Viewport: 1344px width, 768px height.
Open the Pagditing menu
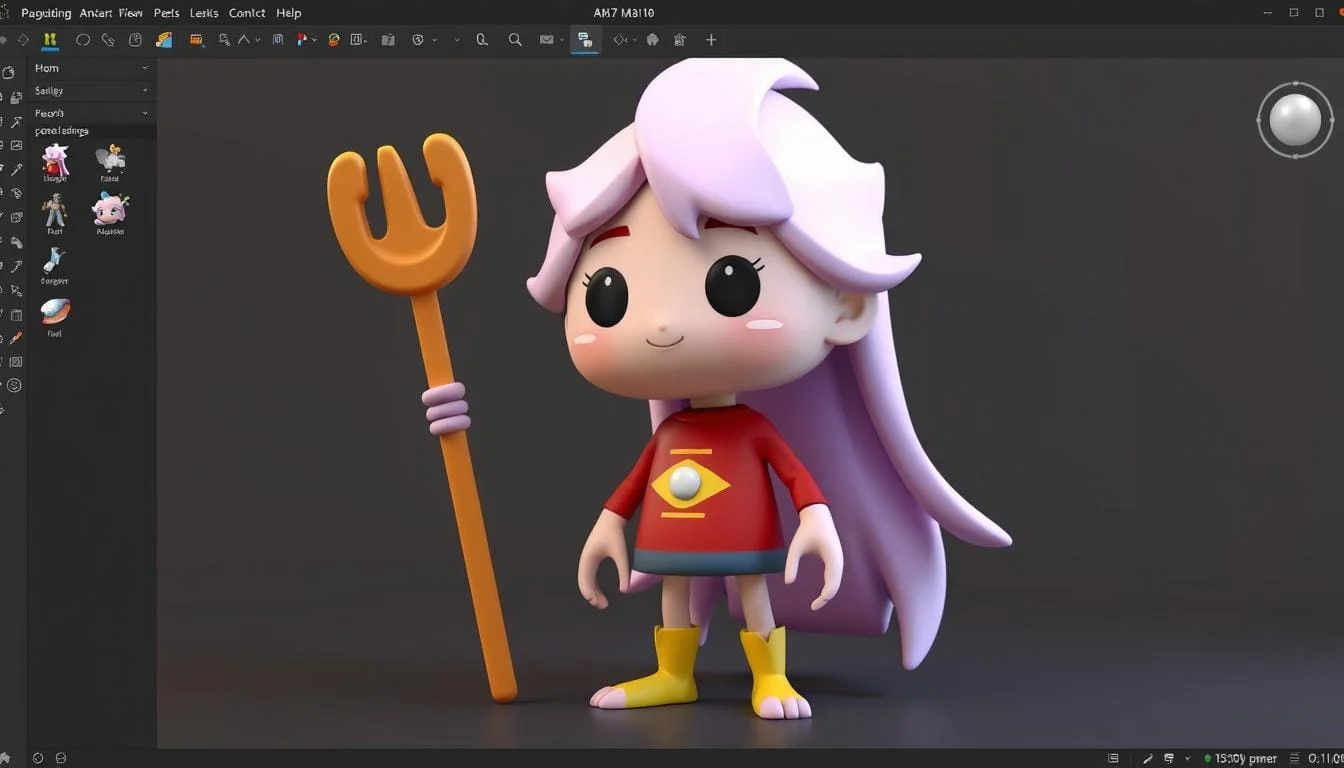[x=46, y=13]
